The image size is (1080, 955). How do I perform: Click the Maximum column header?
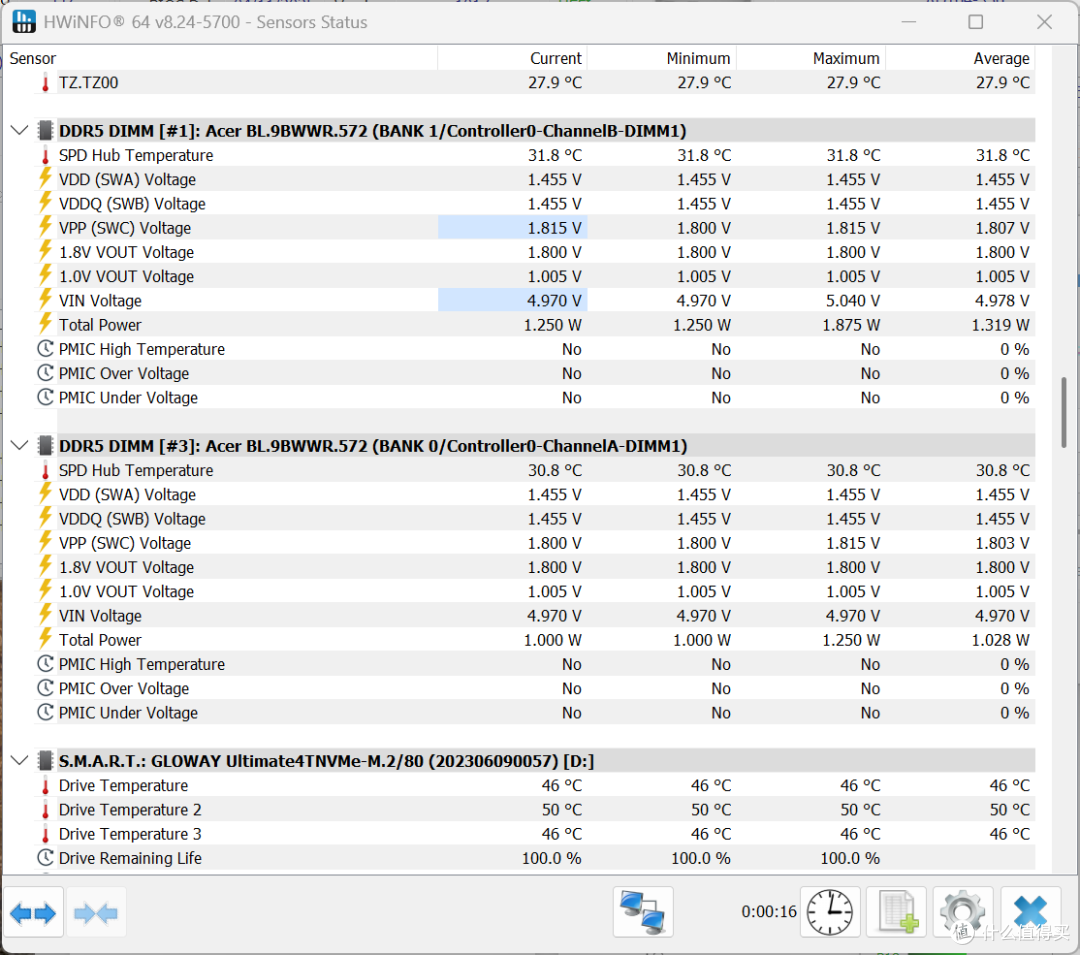tap(811, 59)
